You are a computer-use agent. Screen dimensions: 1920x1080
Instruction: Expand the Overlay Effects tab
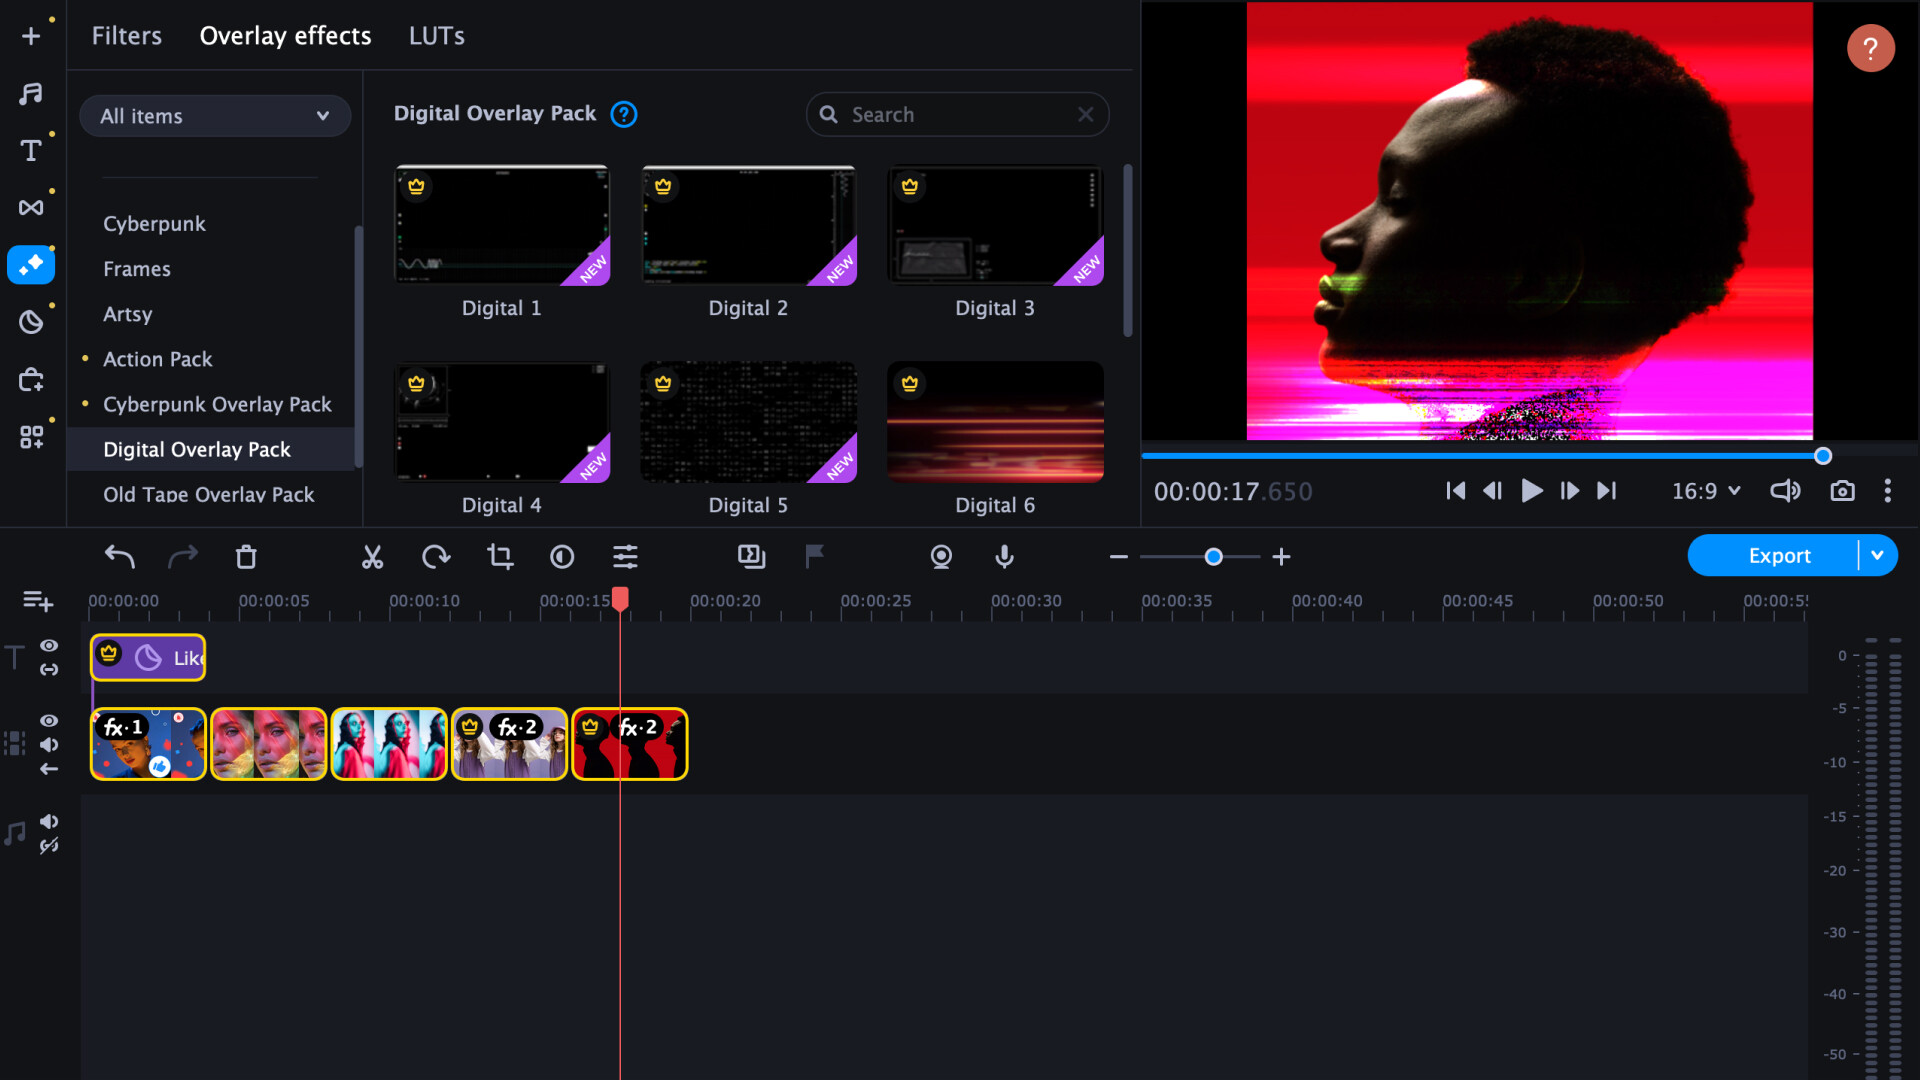coord(285,34)
